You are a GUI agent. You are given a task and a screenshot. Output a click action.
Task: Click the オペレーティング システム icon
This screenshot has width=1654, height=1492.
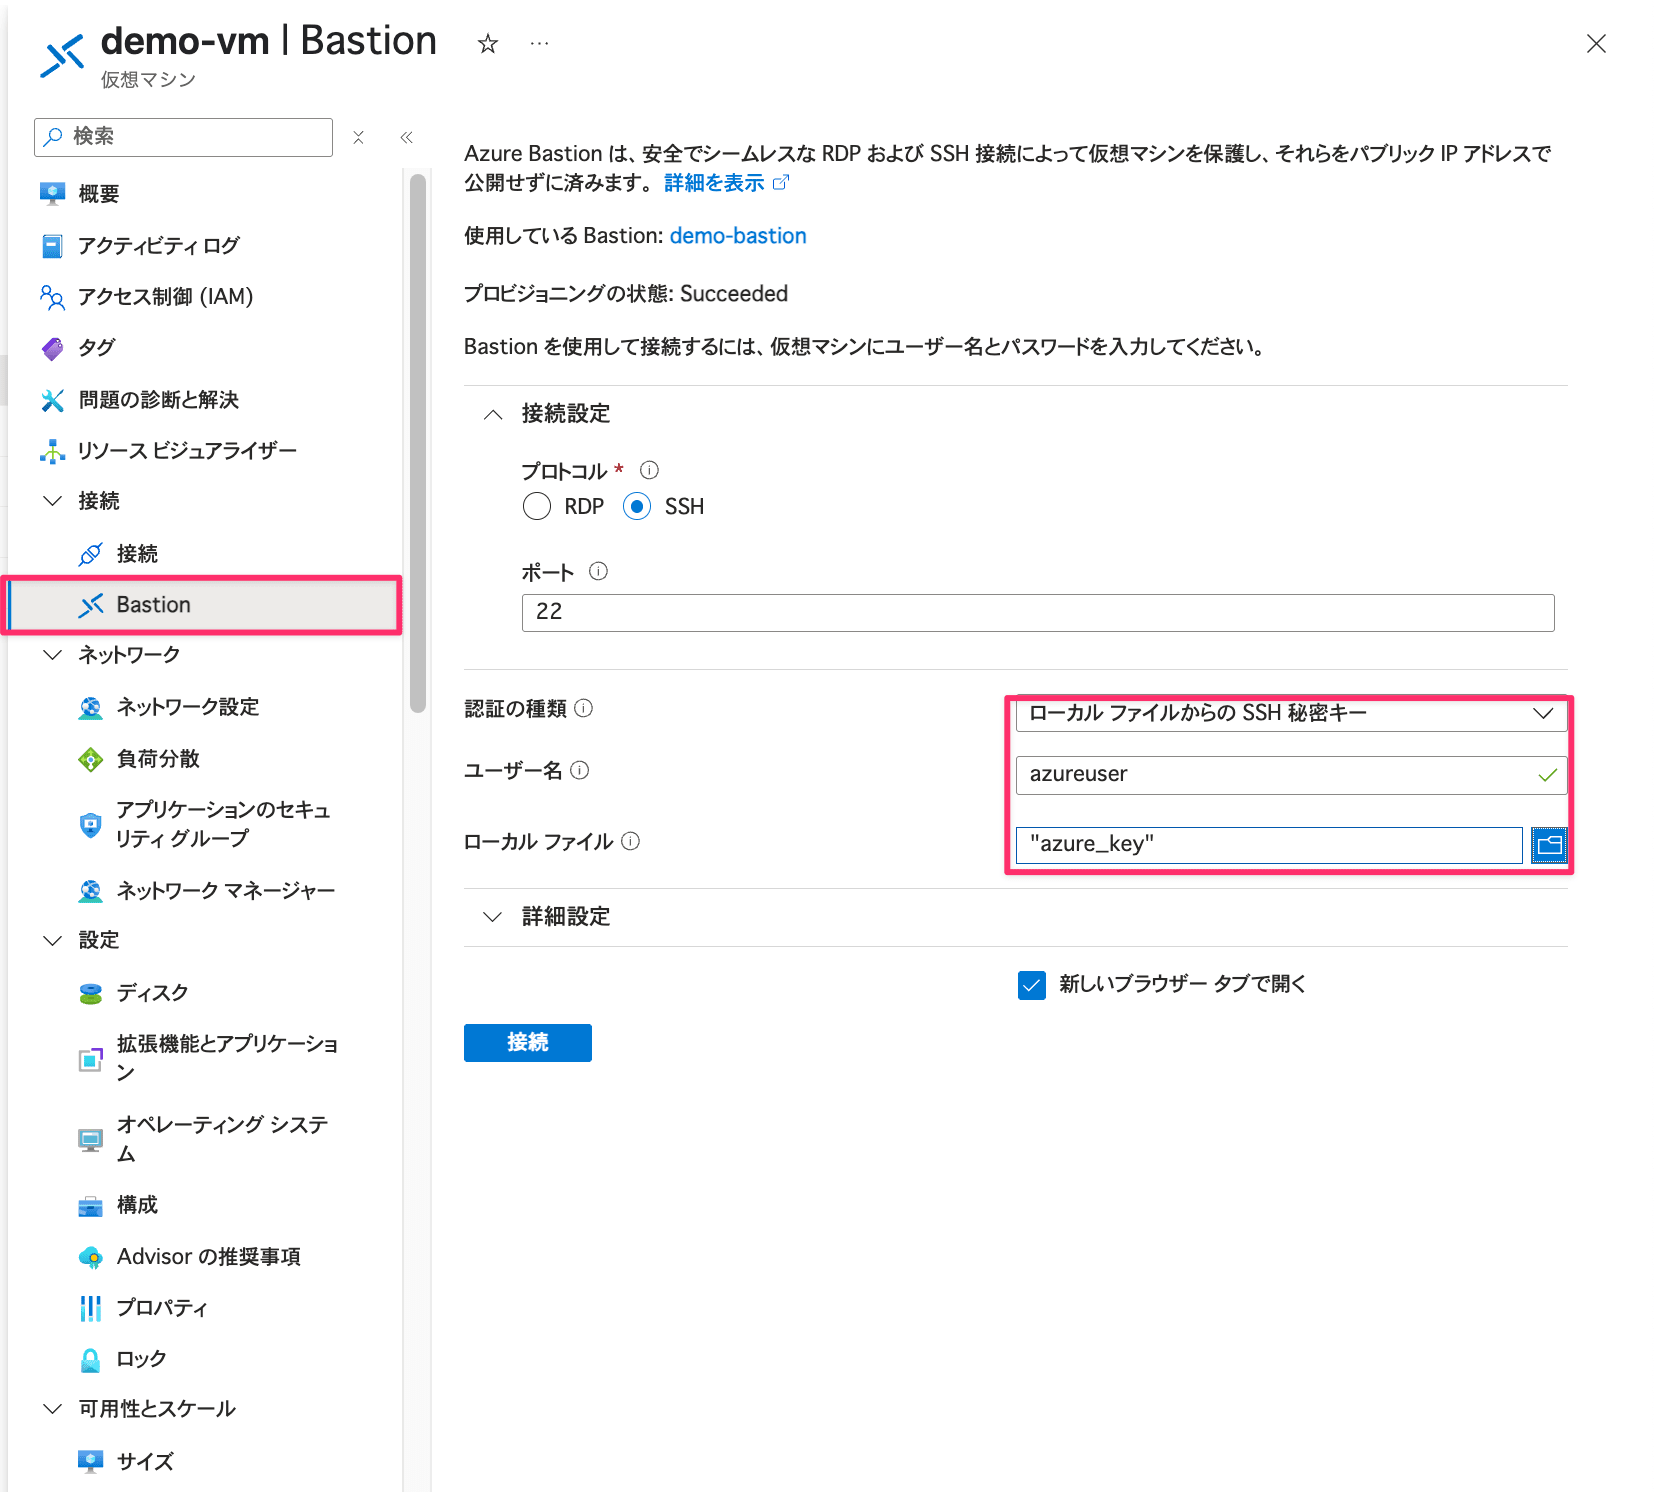(91, 1140)
